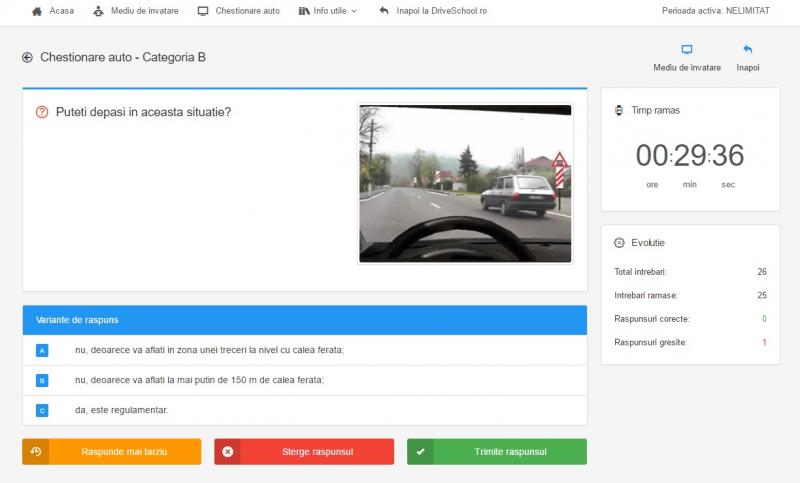Select answer A badge
Image resolution: width=800 pixels, height=483 pixels.
[42, 350]
